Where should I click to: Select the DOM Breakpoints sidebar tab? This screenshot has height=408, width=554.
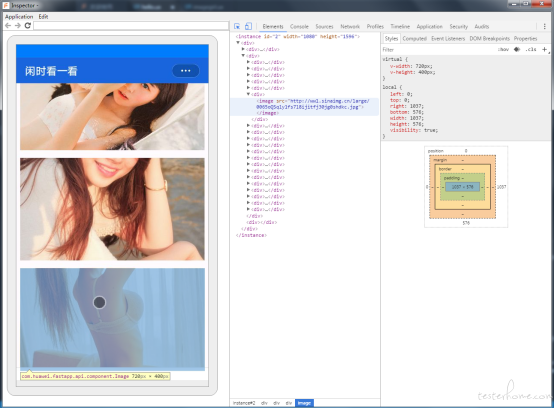click(x=489, y=39)
